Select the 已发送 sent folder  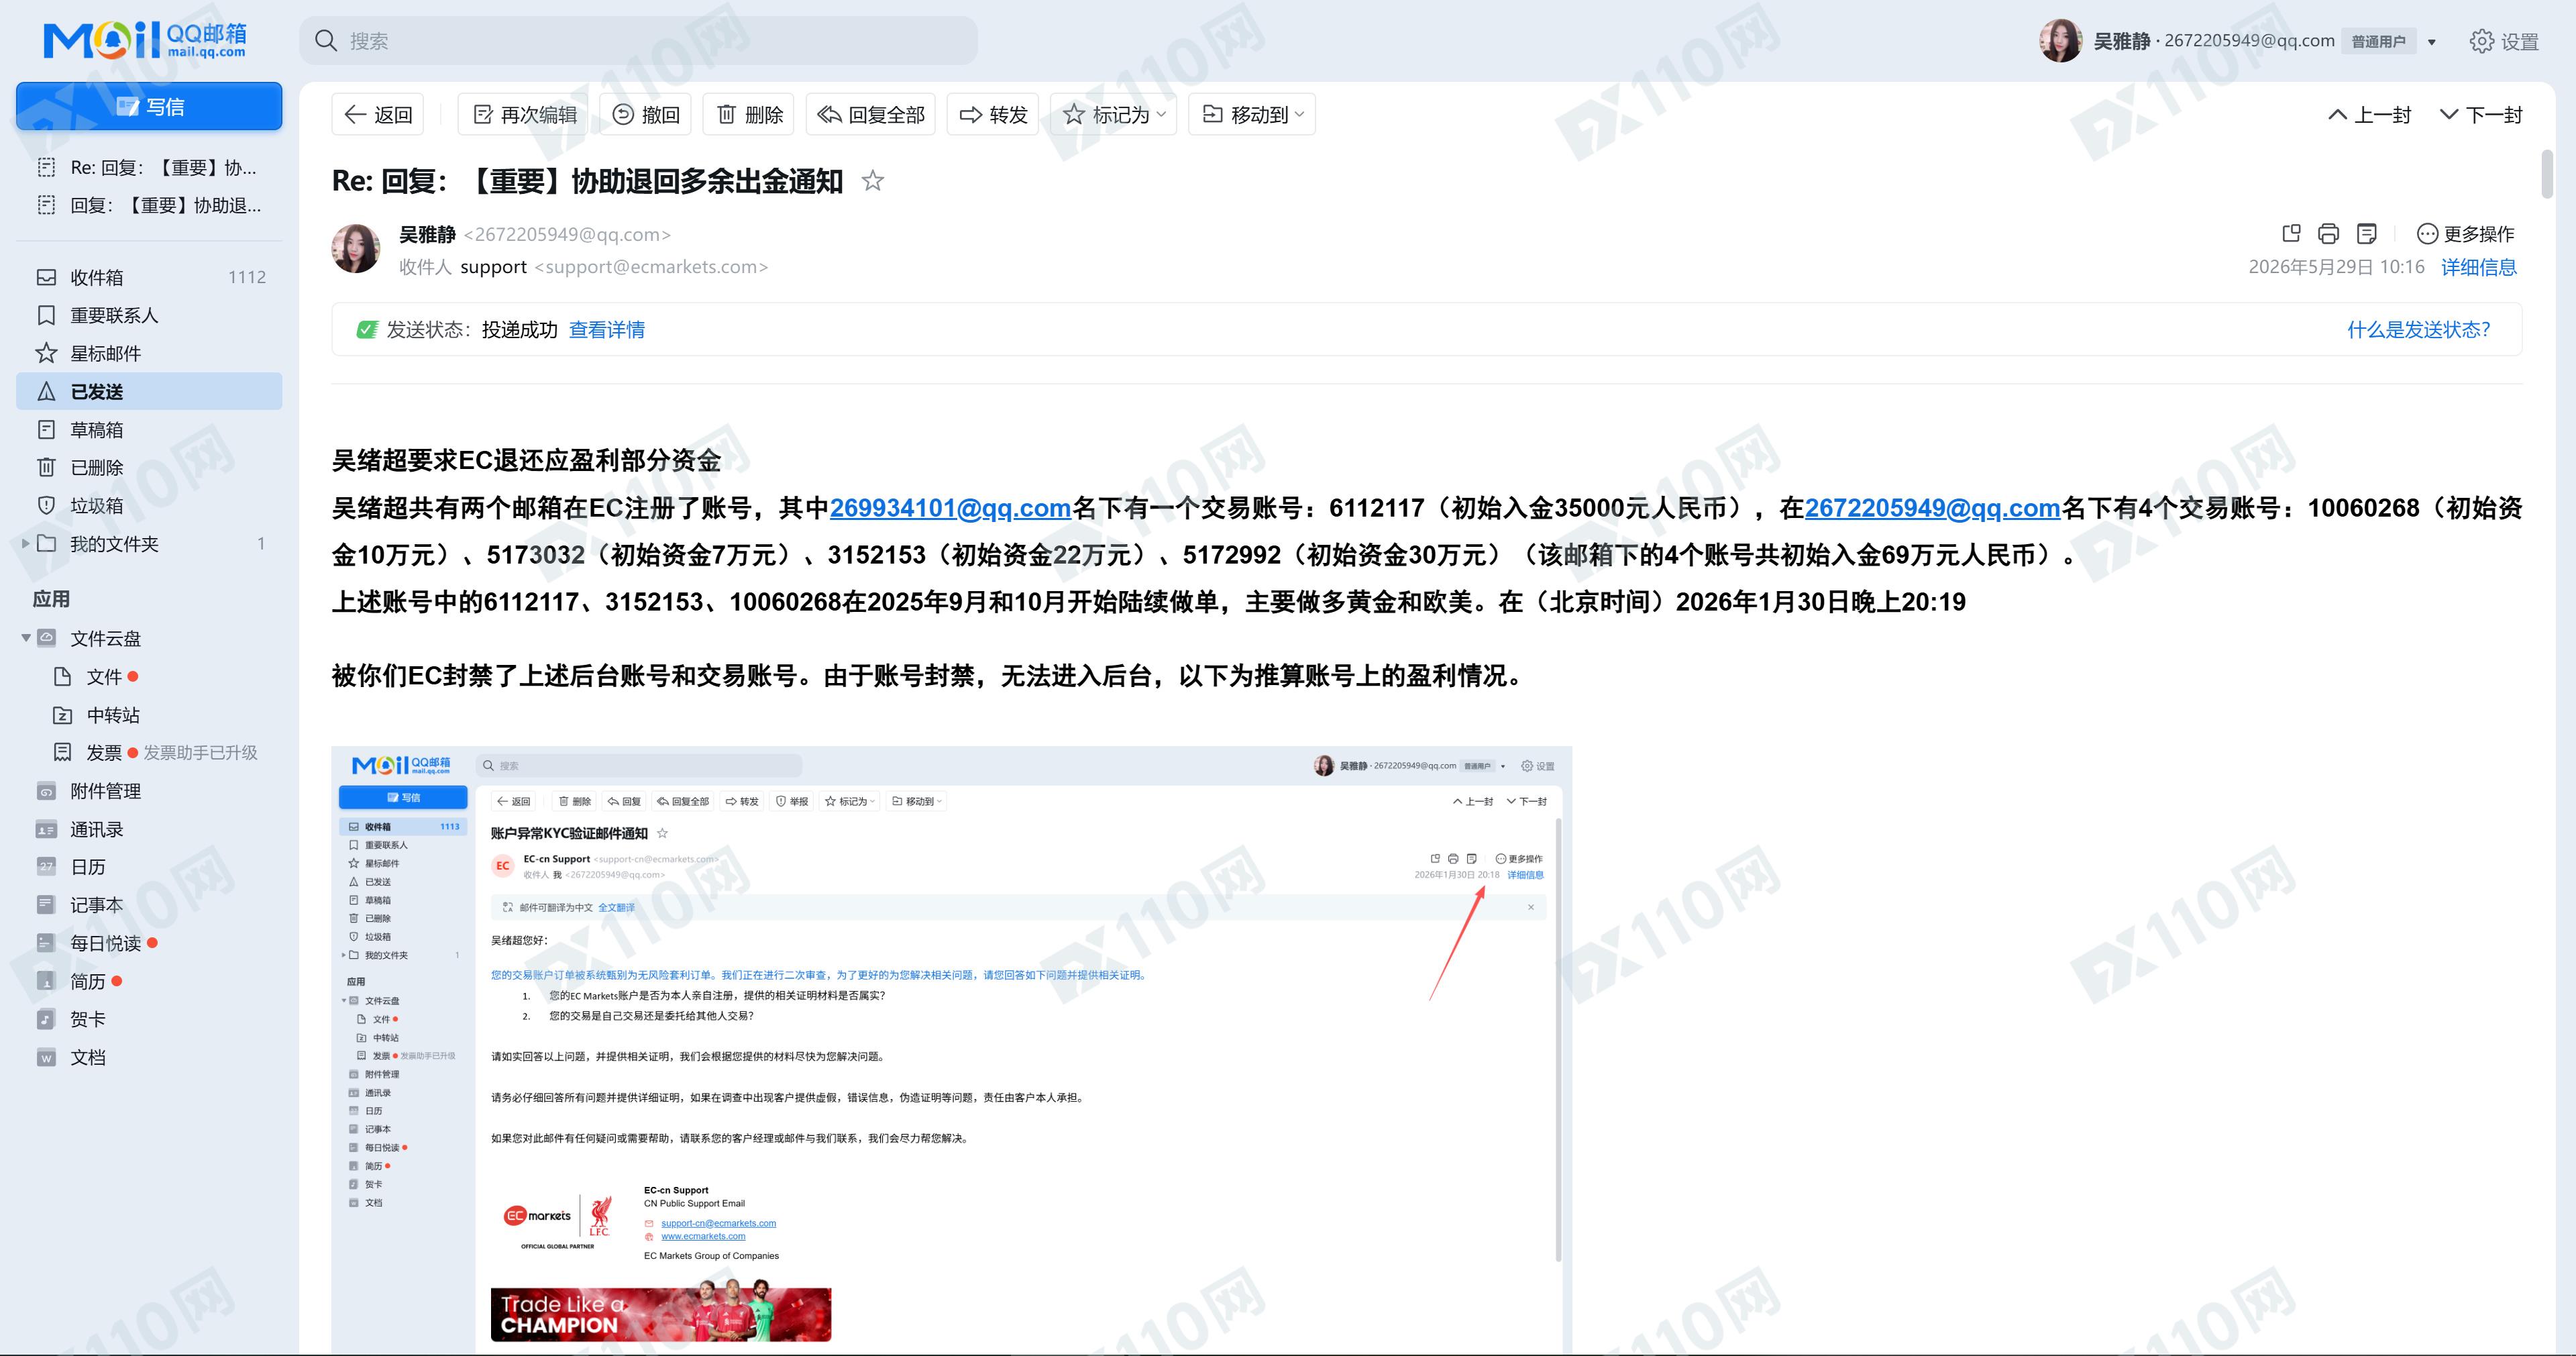[x=149, y=391]
